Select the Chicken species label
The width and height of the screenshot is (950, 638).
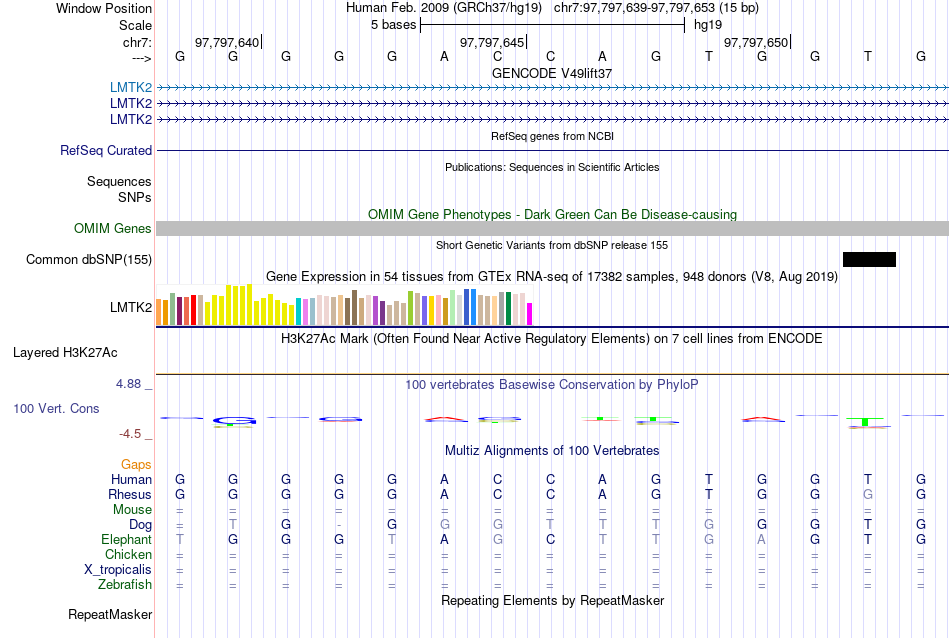128,554
